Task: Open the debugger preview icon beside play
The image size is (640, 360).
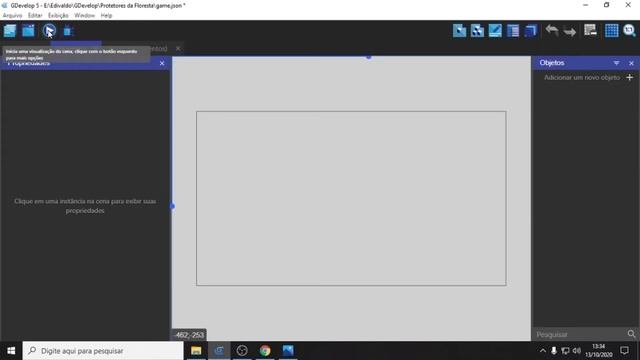Action: (68, 31)
